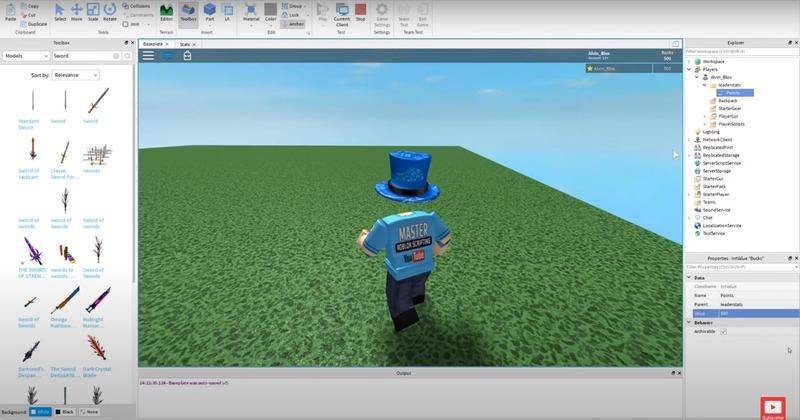The height and width of the screenshot is (420, 800).
Task: Toggle the Anchor option
Action: 293,24
